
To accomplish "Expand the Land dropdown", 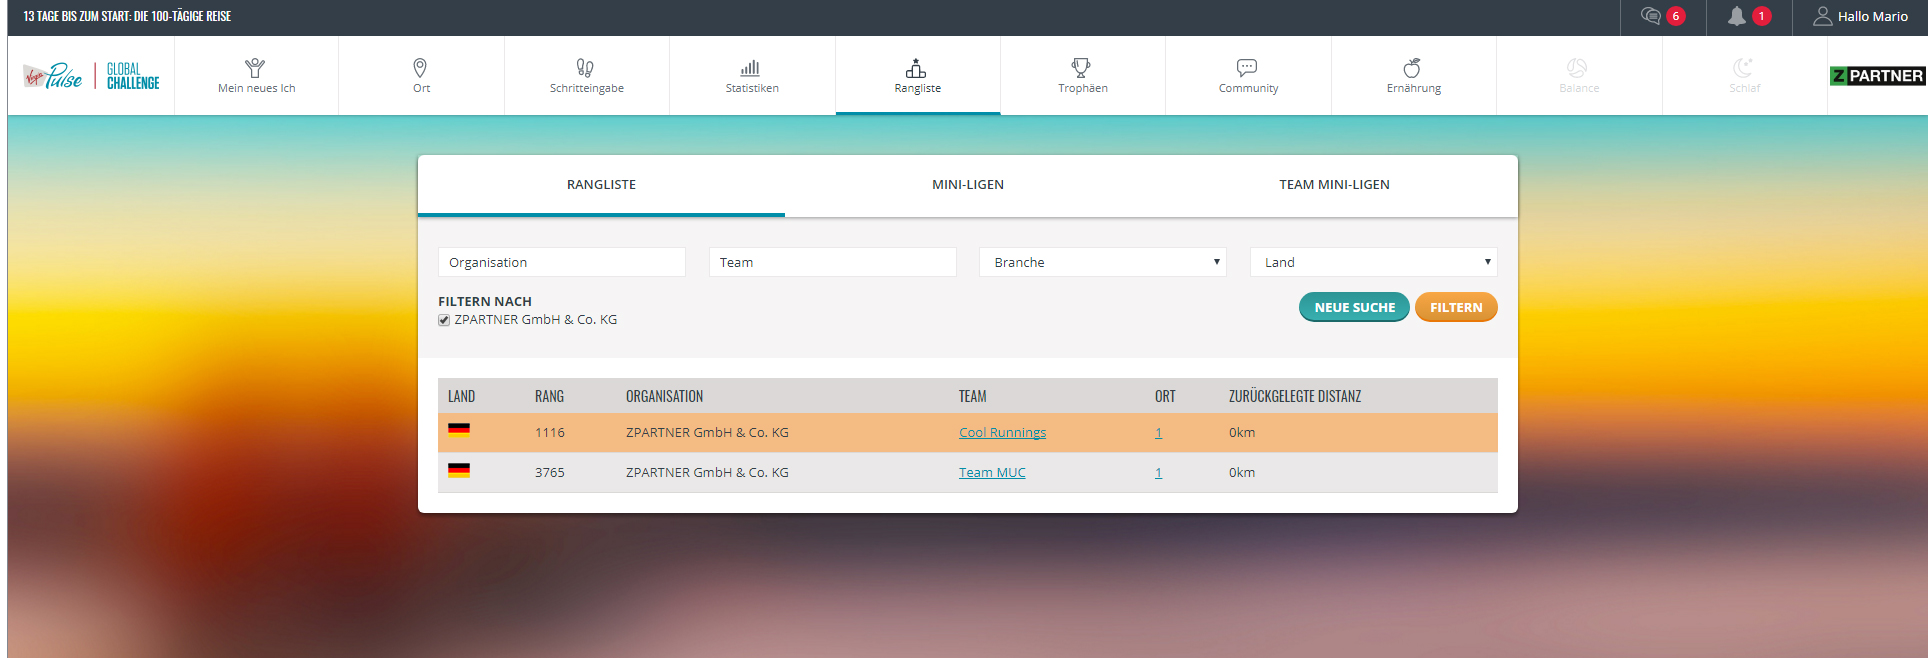I will pos(1373,262).
